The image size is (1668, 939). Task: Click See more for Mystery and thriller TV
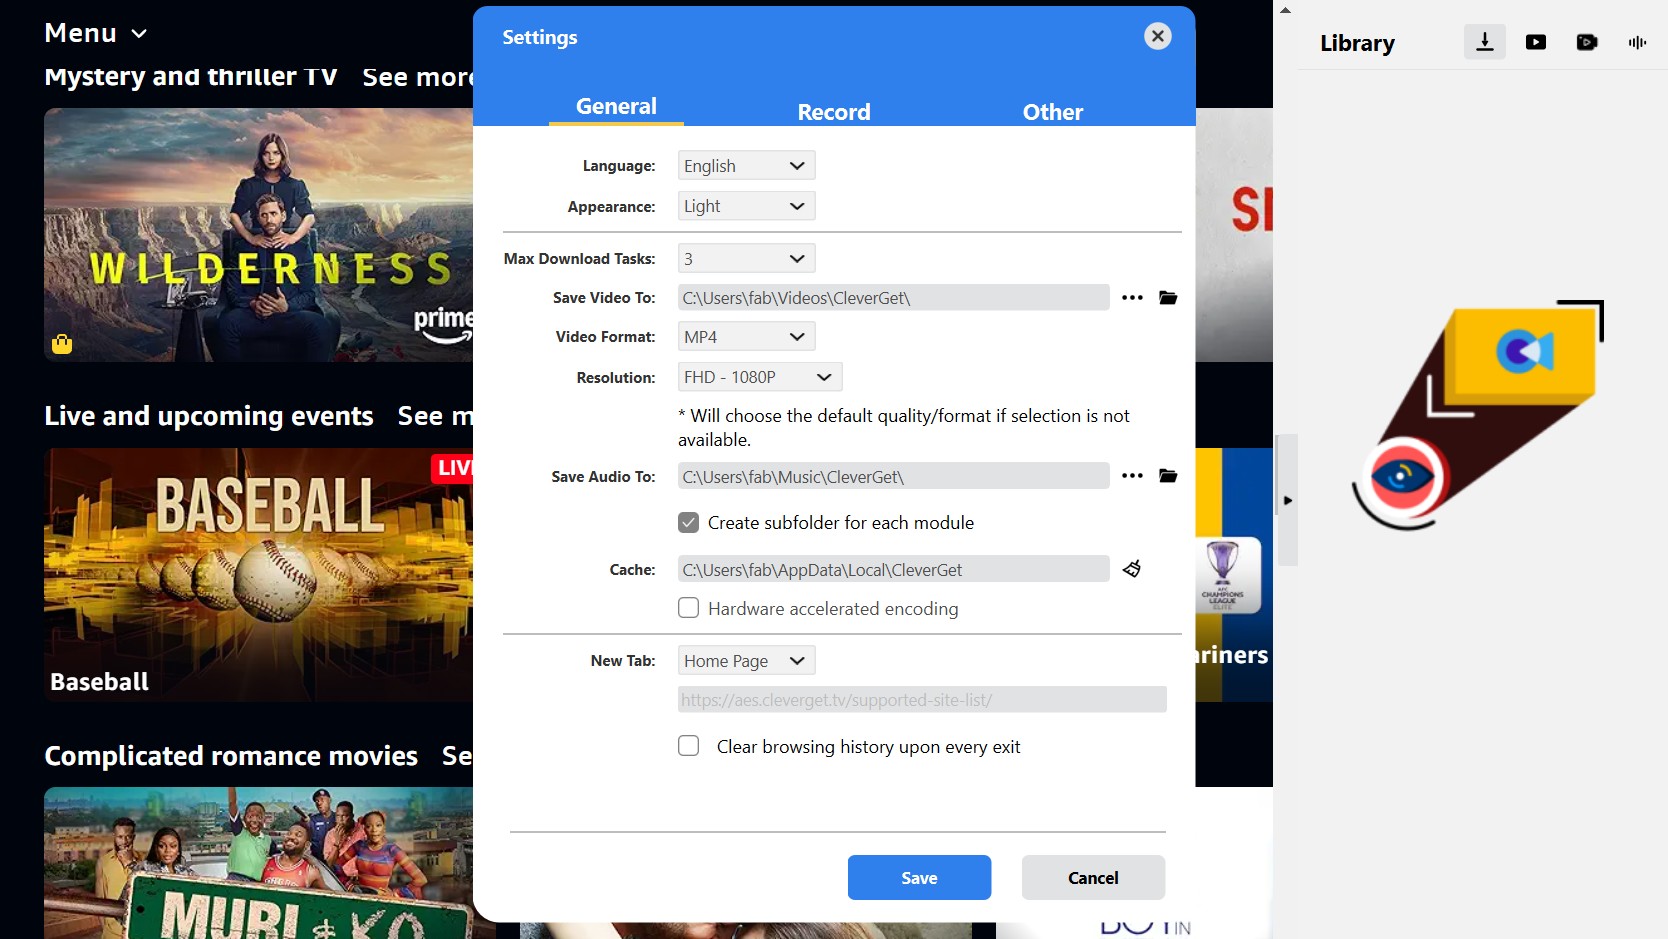(418, 77)
